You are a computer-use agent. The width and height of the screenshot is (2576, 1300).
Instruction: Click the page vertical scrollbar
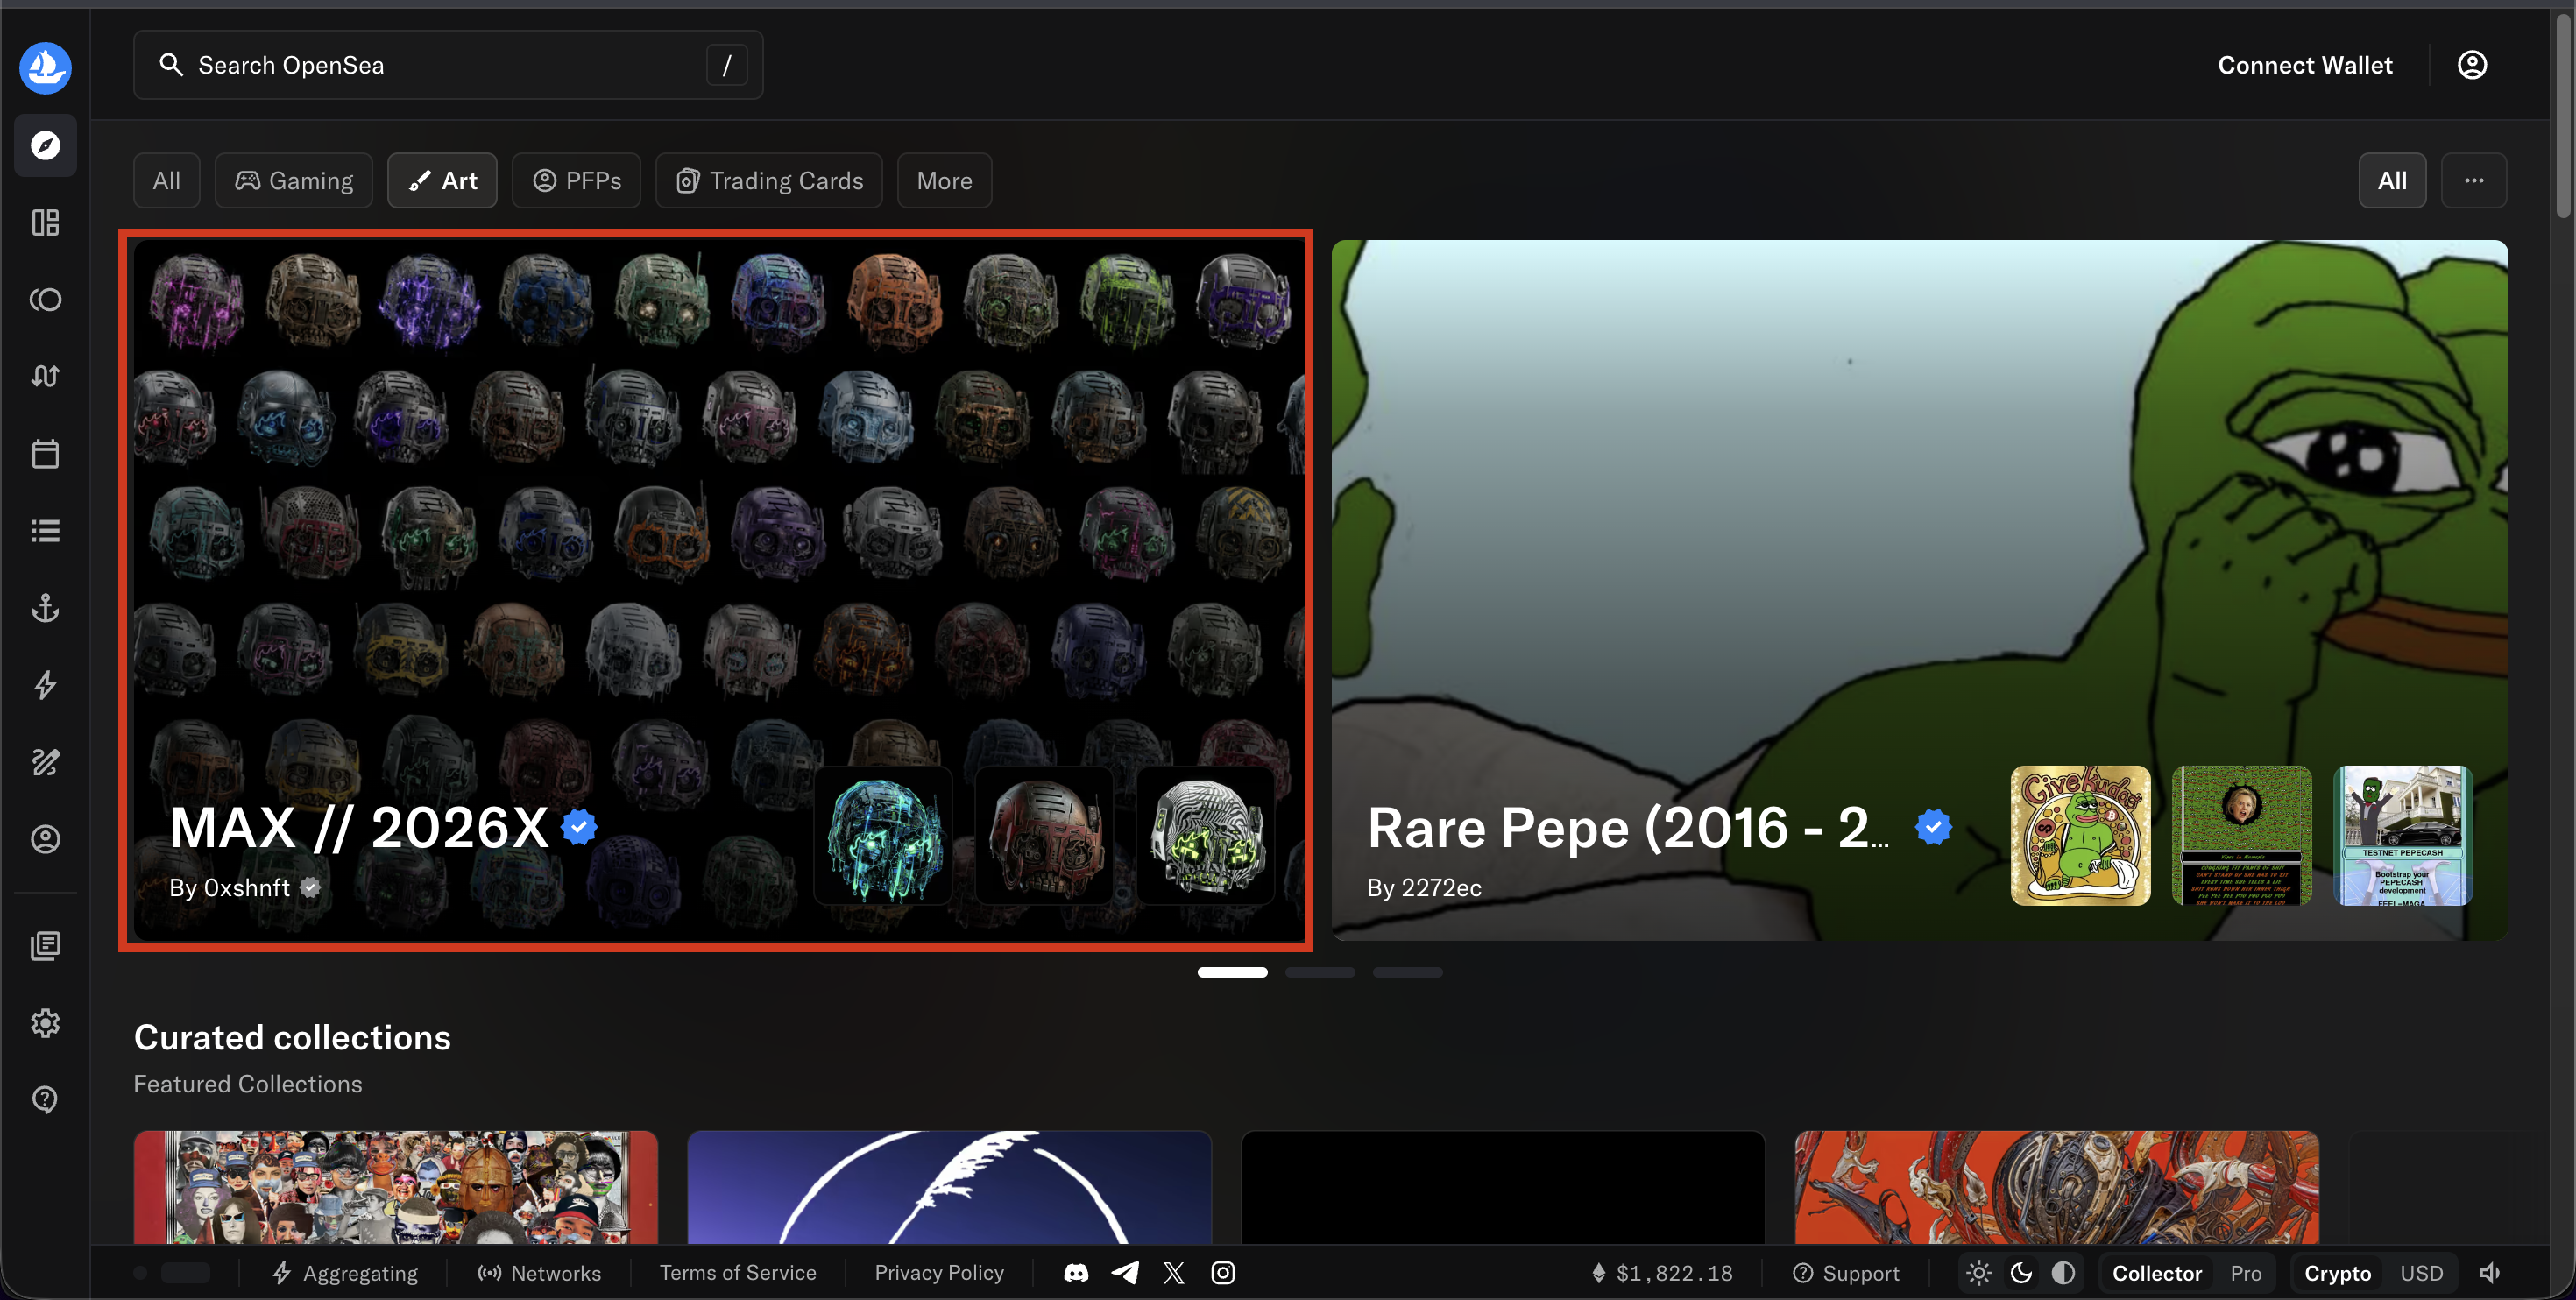coord(2564,115)
